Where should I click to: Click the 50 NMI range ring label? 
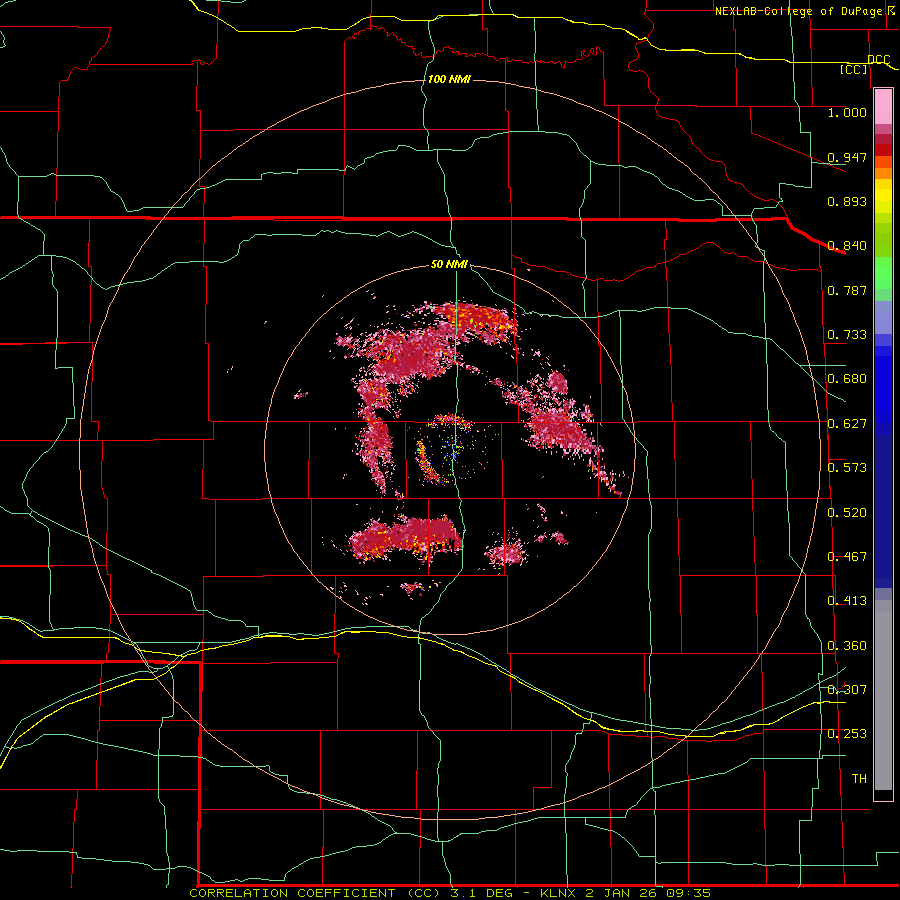coord(449,264)
